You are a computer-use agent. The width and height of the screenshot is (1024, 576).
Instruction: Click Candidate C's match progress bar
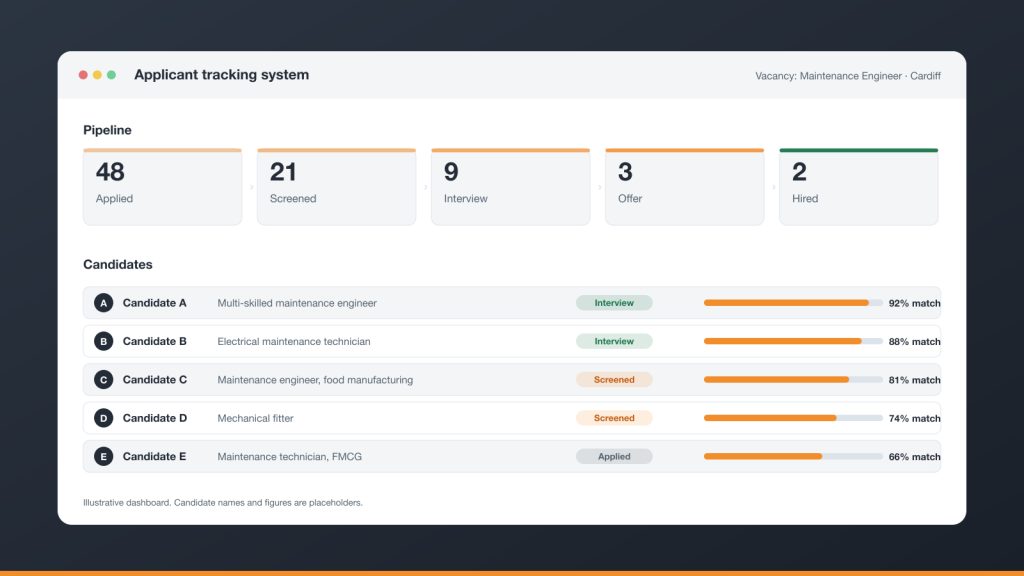(x=793, y=379)
